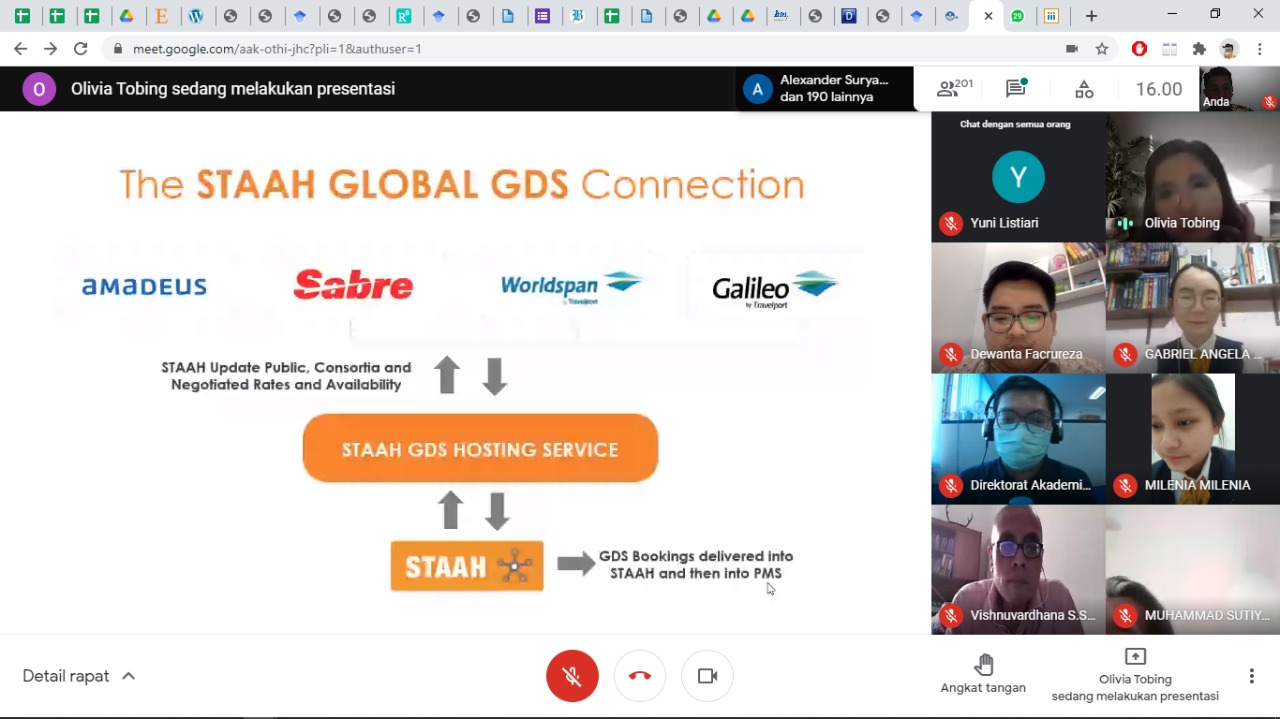The height and width of the screenshot is (719, 1280).
Task: Open the Chrome profile avatar
Action: (x=1229, y=48)
